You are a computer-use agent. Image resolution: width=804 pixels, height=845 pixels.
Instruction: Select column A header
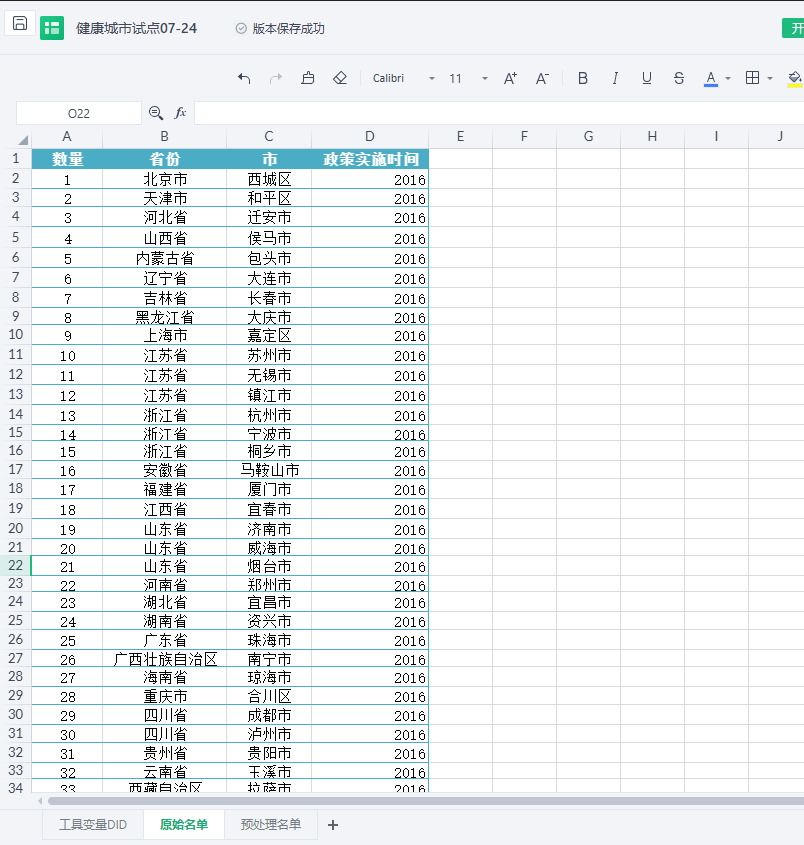point(67,137)
